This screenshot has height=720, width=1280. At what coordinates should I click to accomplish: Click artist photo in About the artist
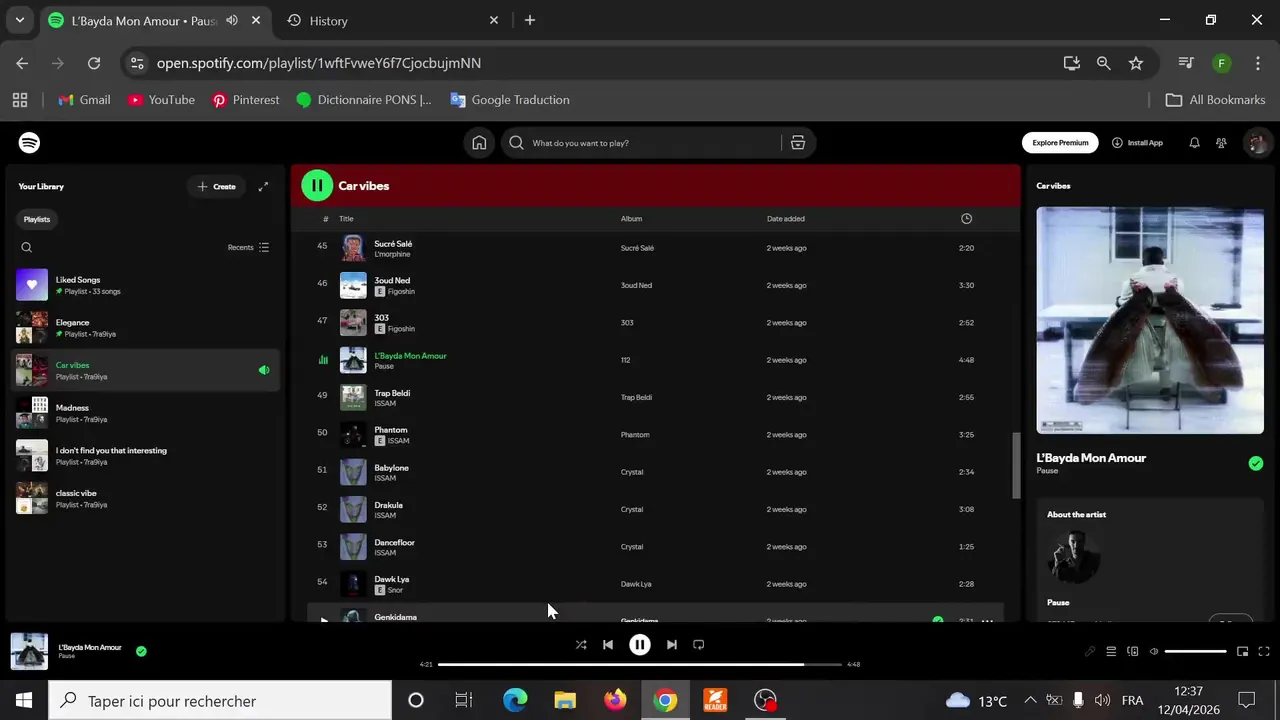pyautogui.click(x=1074, y=557)
